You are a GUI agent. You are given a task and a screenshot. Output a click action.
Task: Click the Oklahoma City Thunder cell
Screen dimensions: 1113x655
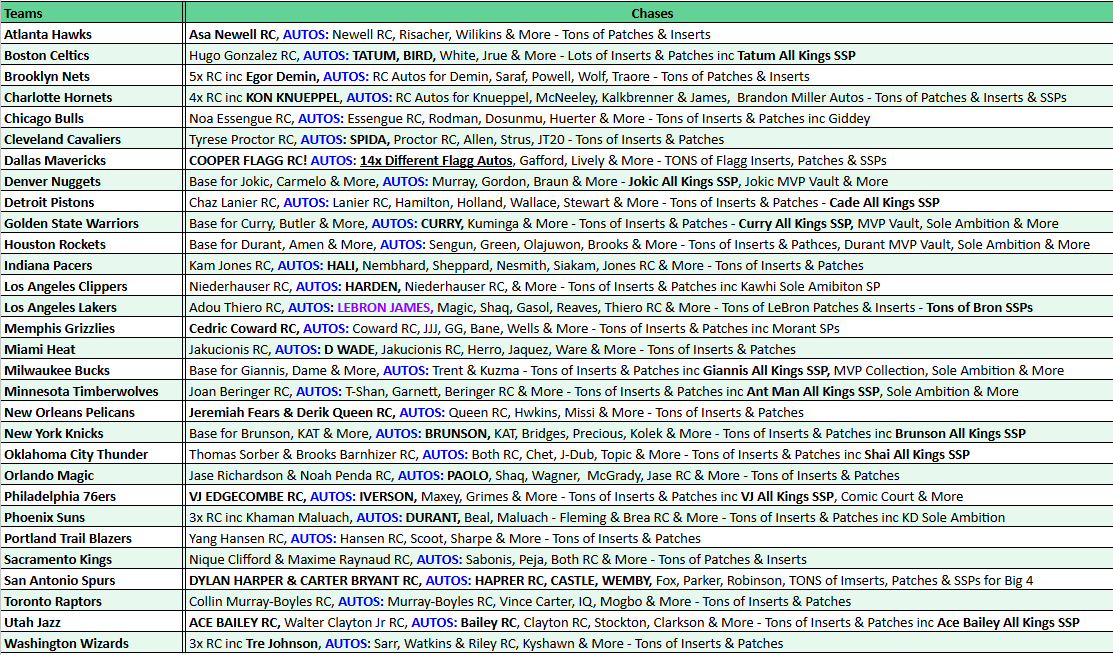pos(92,454)
